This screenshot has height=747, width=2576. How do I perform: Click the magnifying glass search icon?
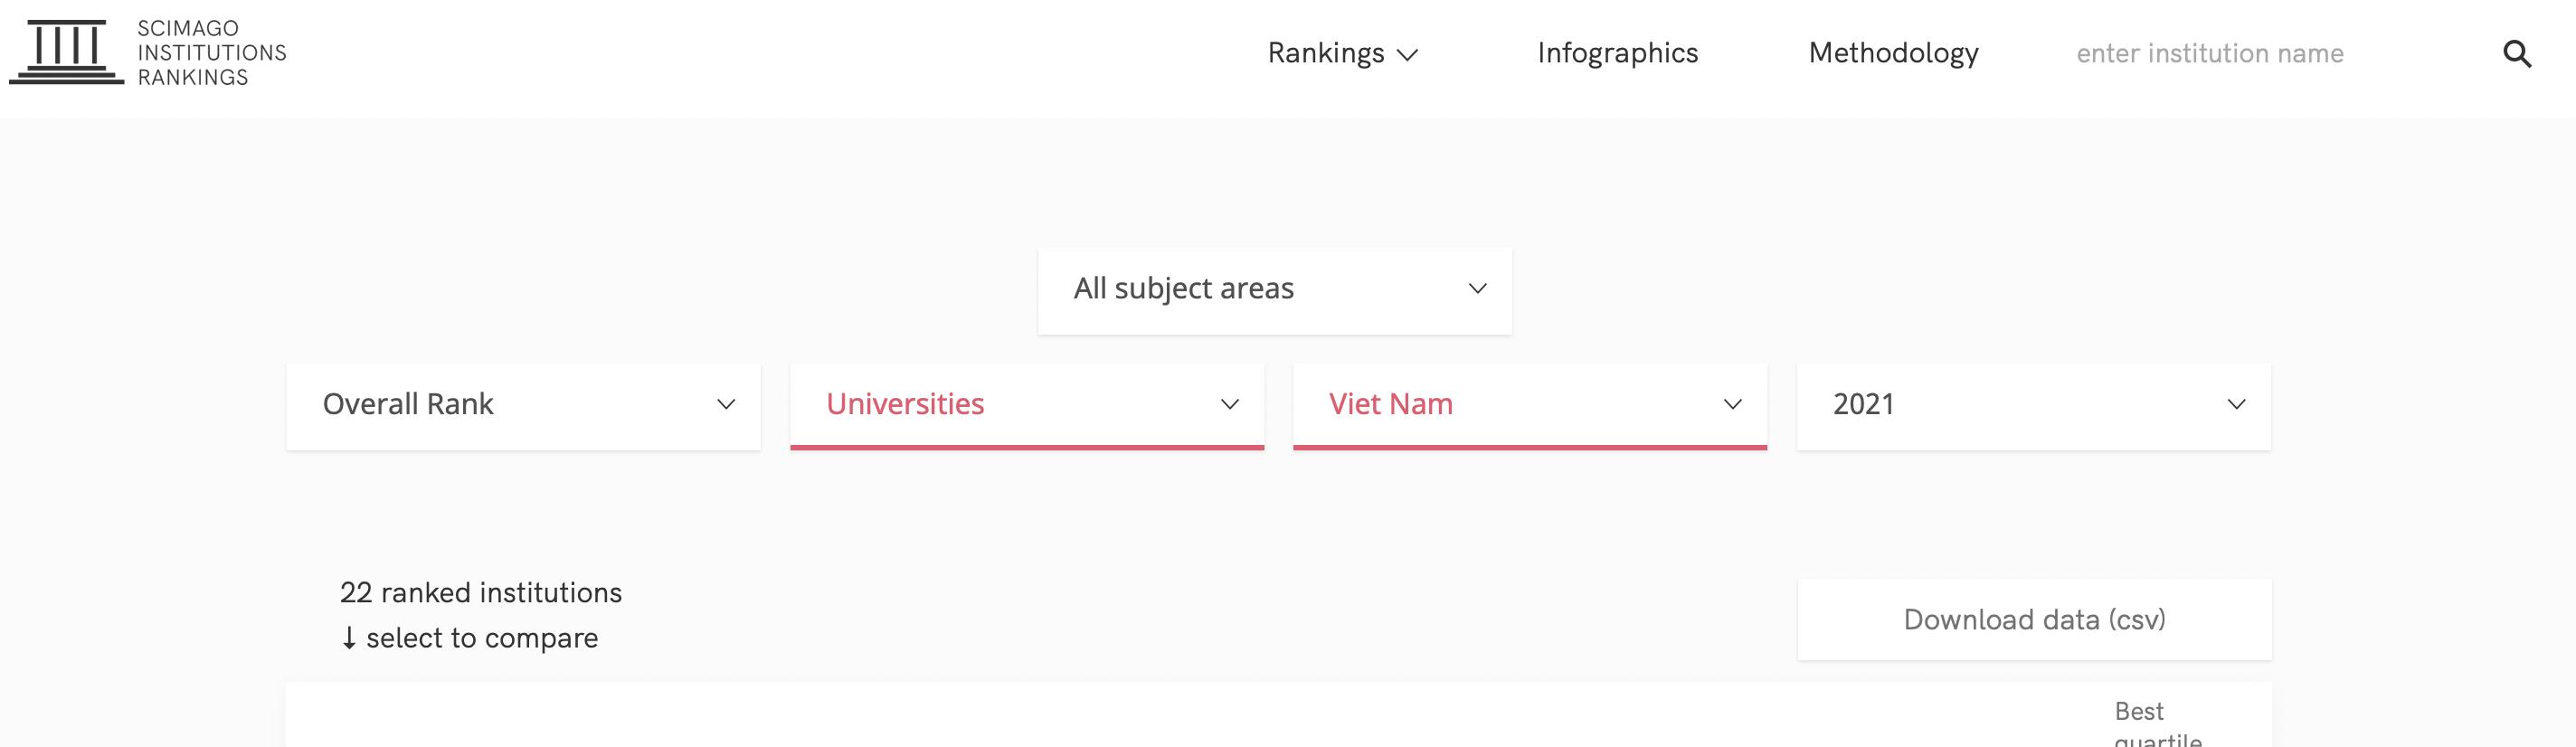click(x=2517, y=54)
